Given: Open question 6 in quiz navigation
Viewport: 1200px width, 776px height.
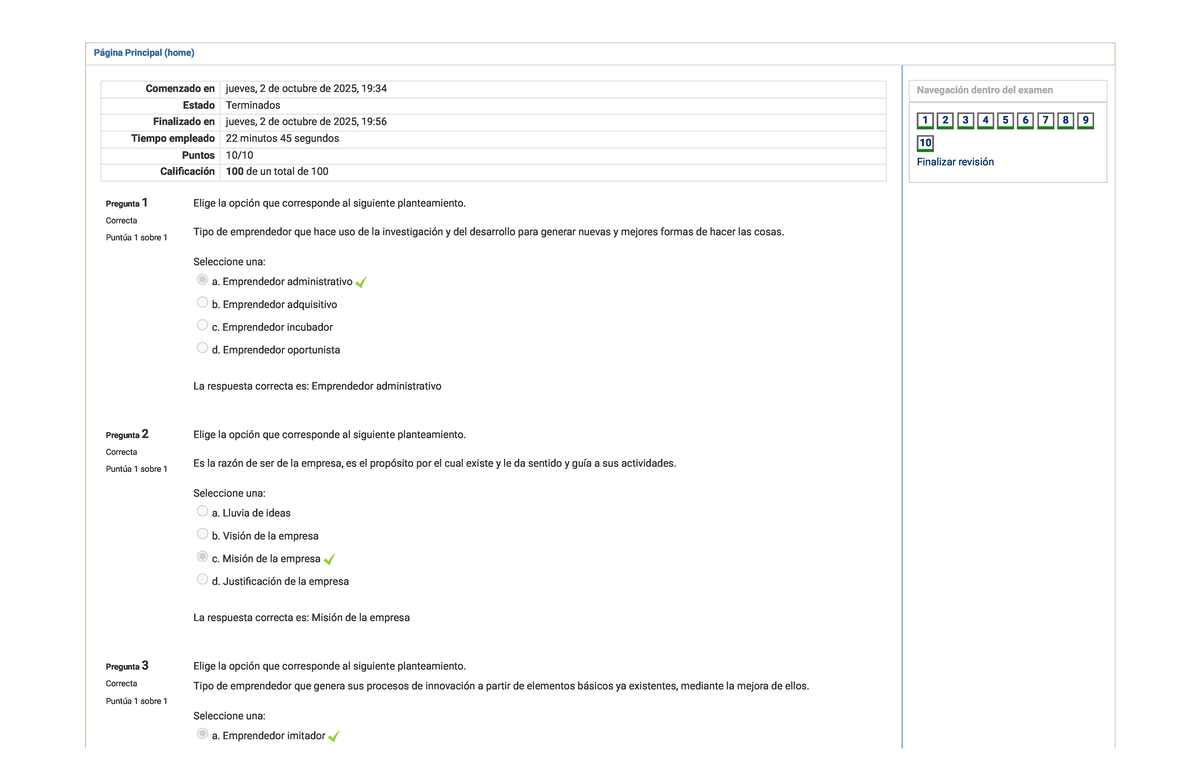Looking at the screenshot, I should (x=1025, y=121).
